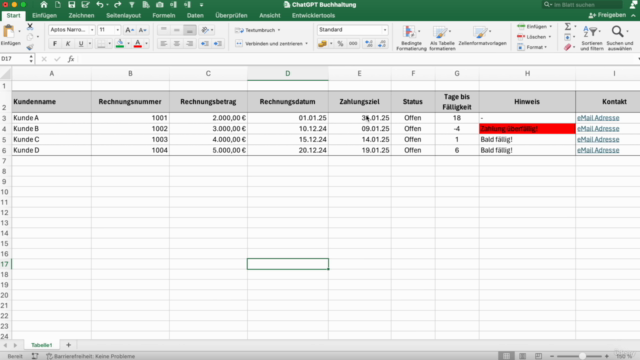
Task: Toggle middle vertical alignment
Action: coord(177,30)
